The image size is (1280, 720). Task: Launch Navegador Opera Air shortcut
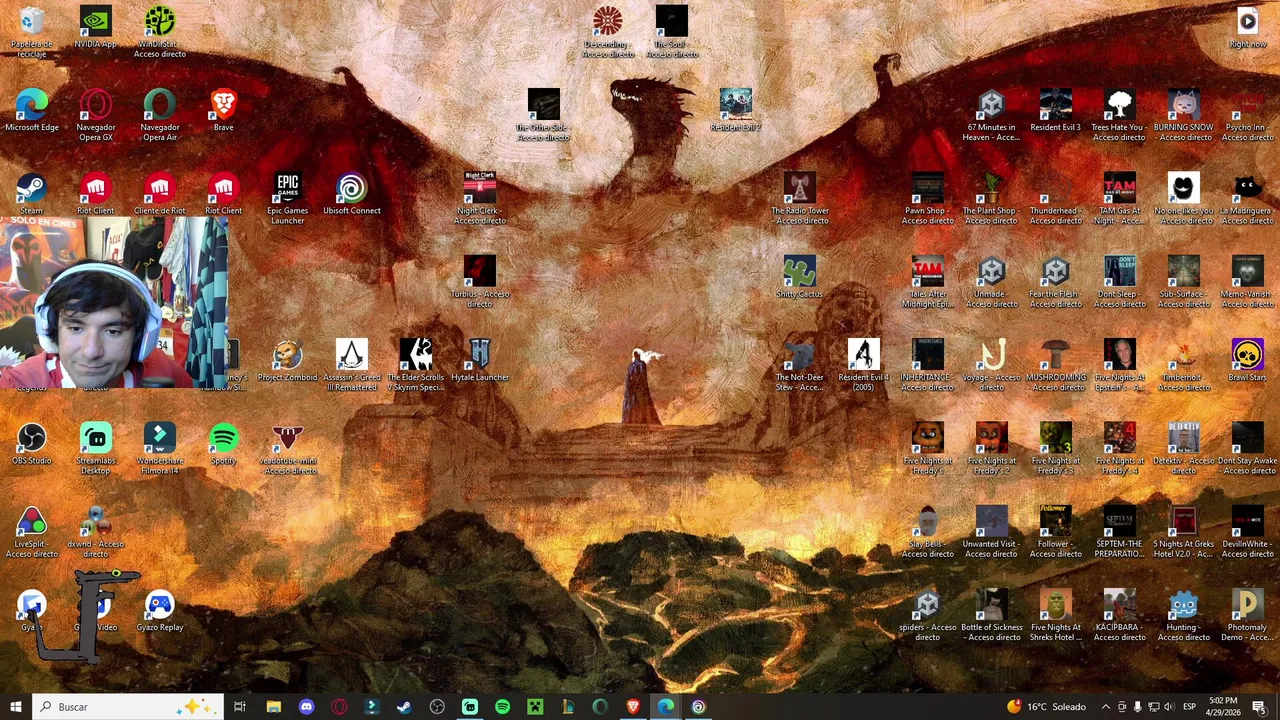pyautogui.click(x=159, y=115)
